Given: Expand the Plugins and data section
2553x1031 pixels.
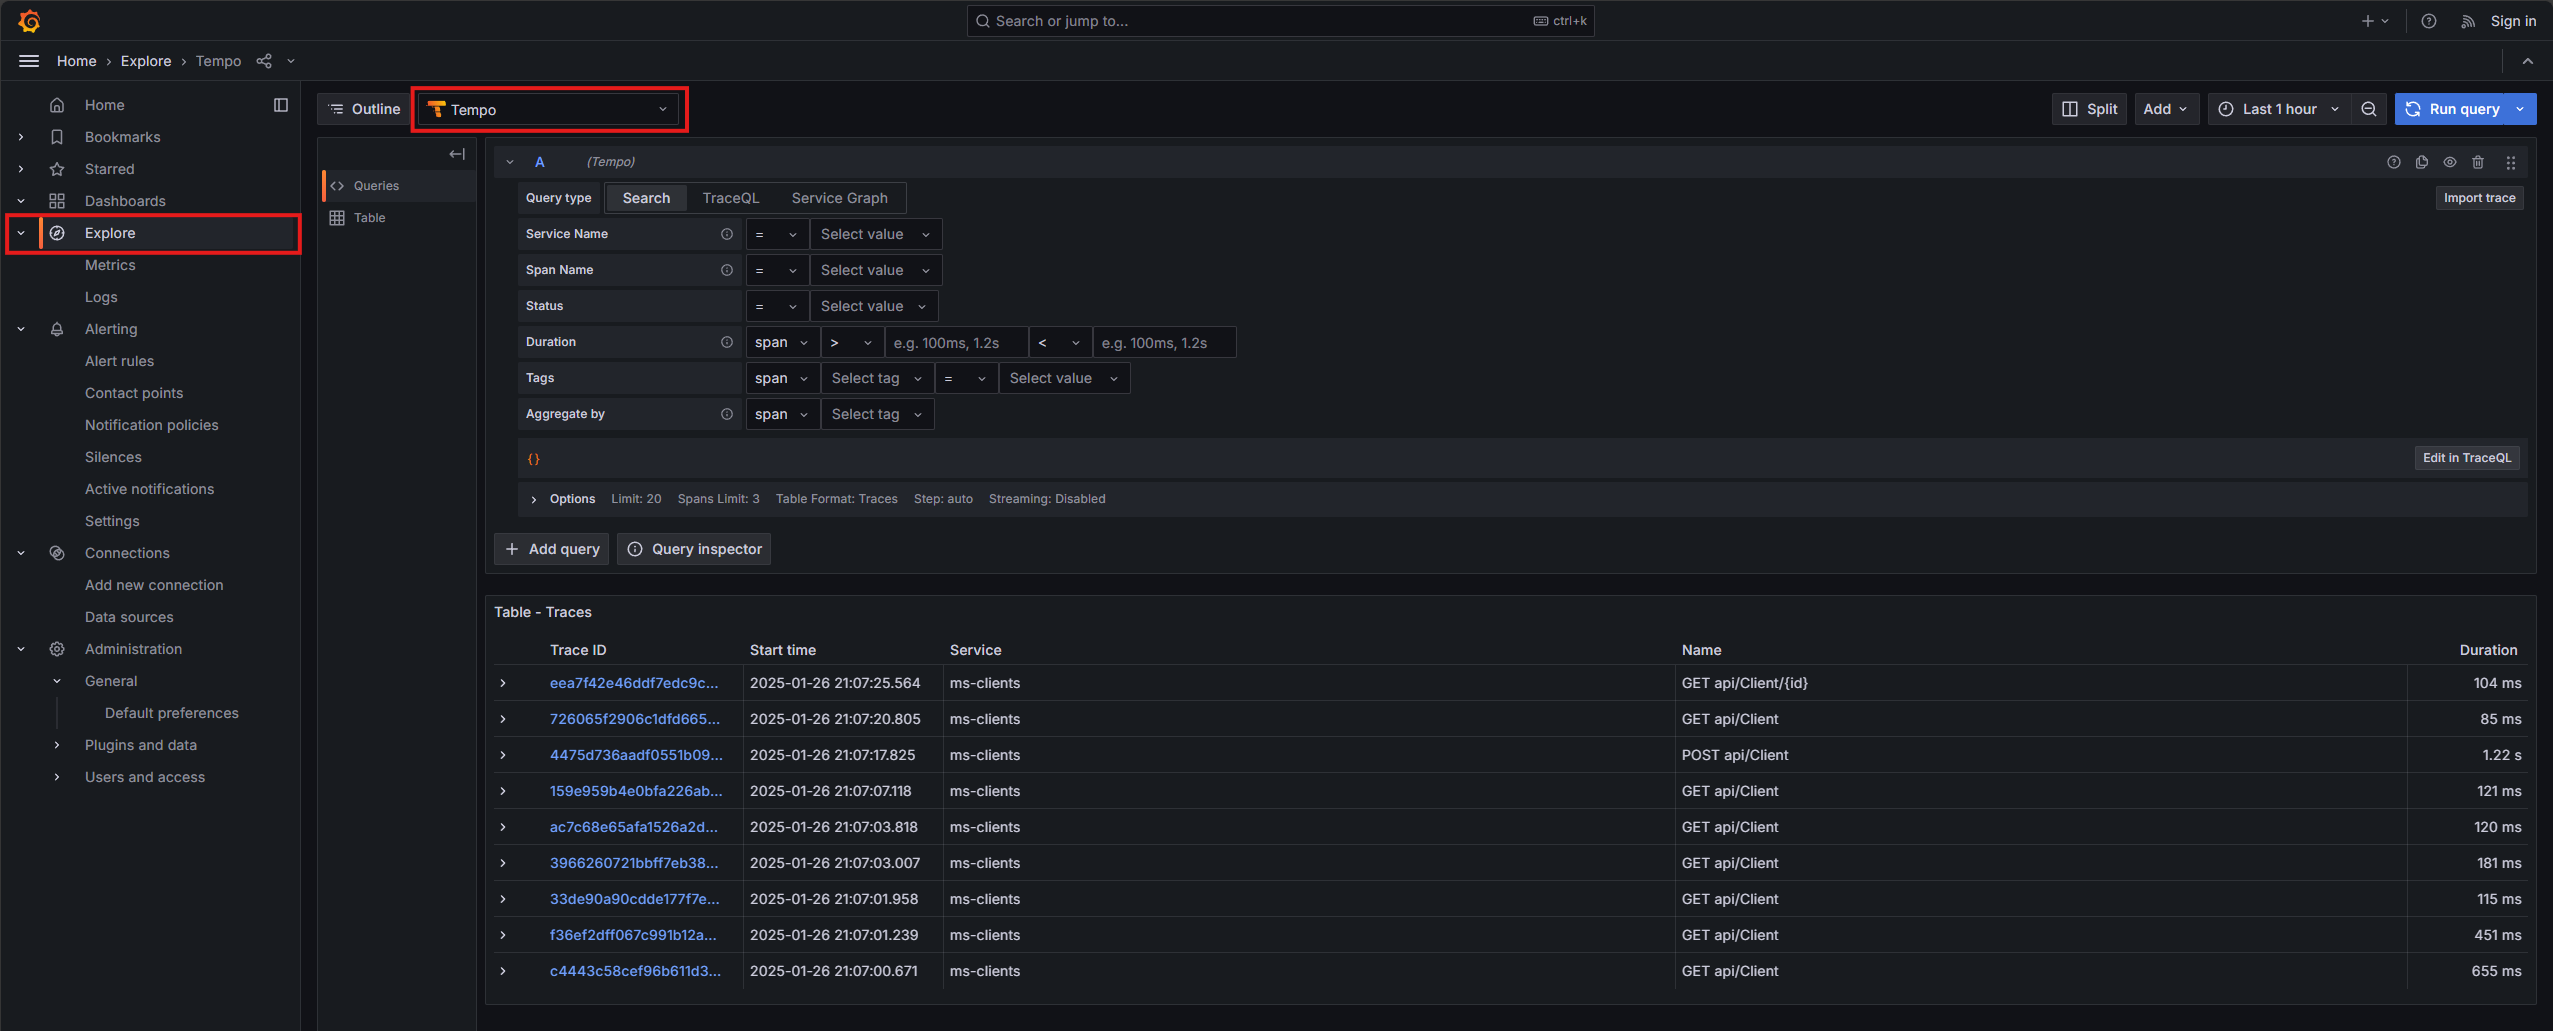Looking at the screenshot, I should [57, 745].
